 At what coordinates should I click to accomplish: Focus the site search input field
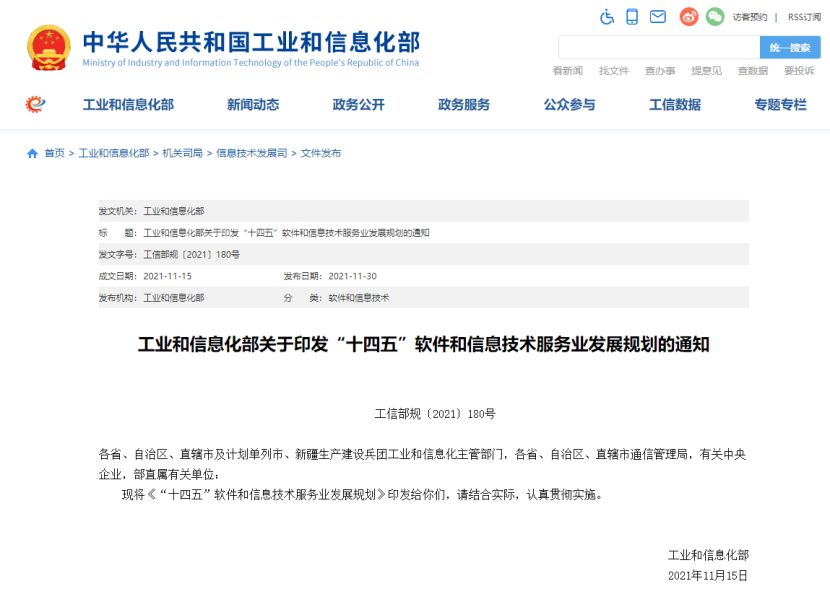coord(659,48)
